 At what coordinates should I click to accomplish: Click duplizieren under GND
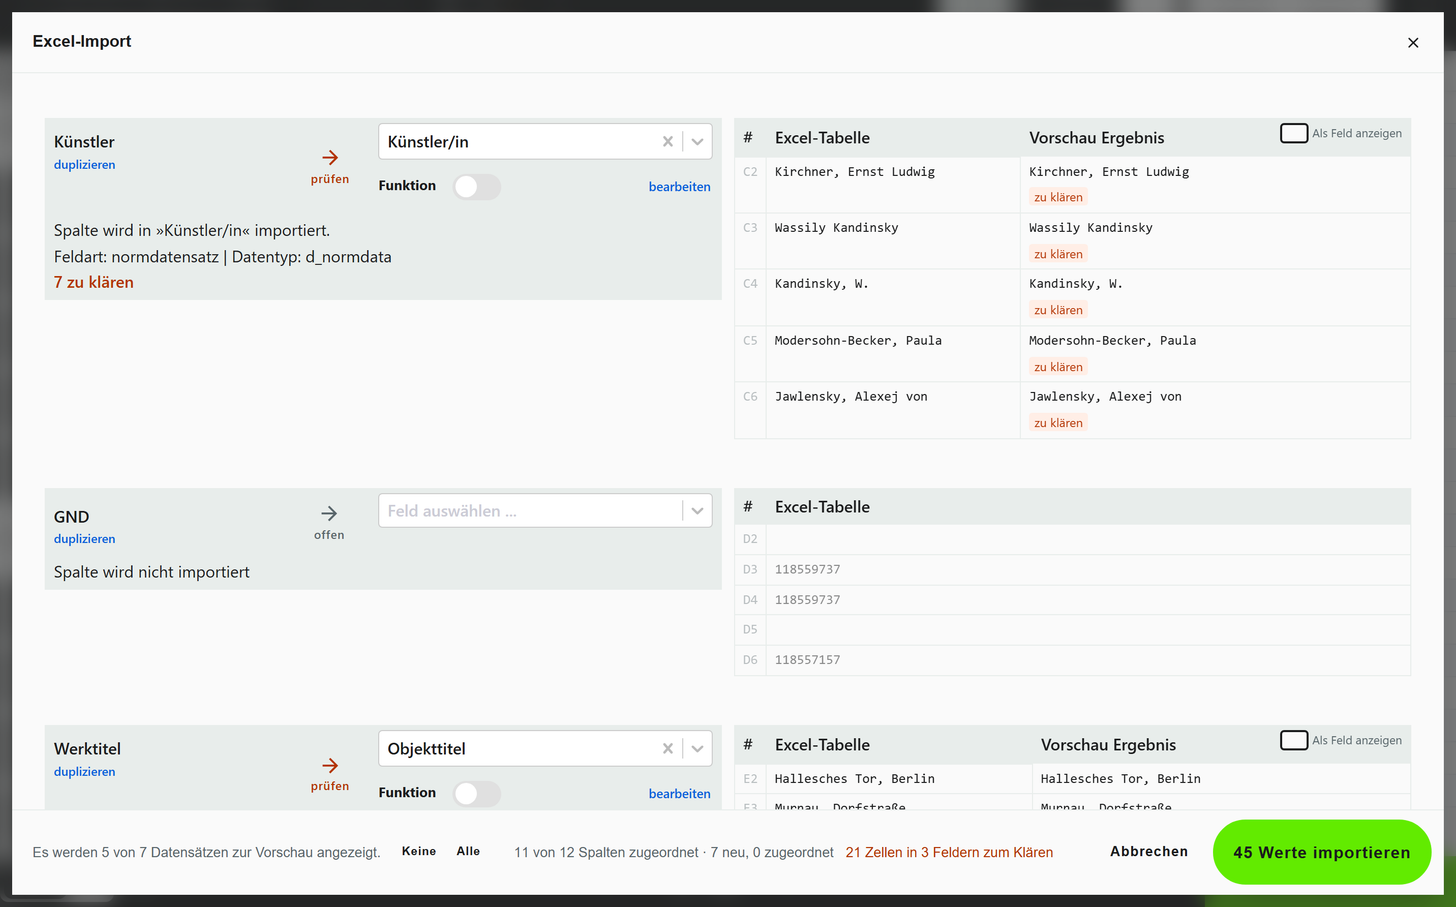coord(84,539)
